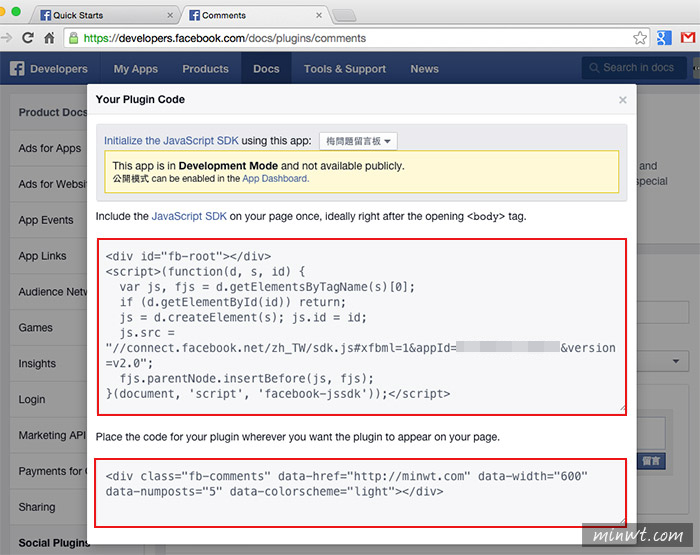
Task: Follow Initialize the JavaScript SDK link
Action: click(171, 141)
